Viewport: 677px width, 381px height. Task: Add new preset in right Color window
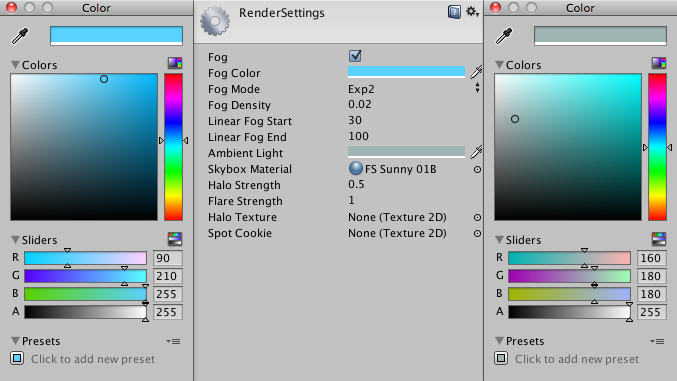click(x=501, y=358)
